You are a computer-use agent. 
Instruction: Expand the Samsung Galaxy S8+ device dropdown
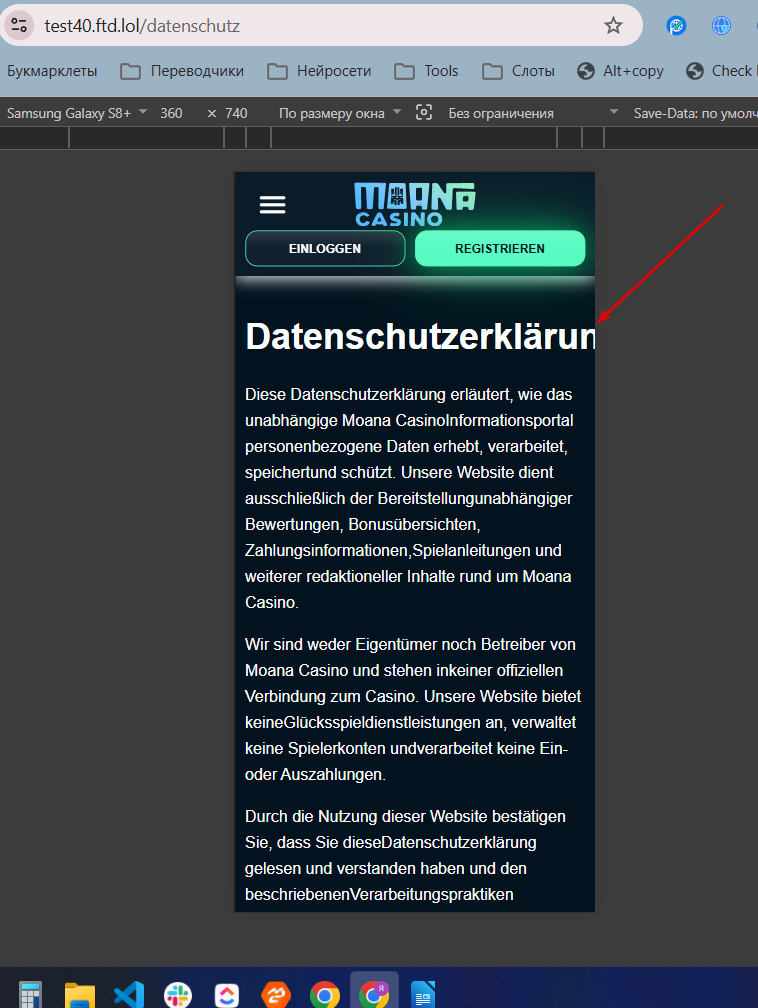tap(77, 113)
